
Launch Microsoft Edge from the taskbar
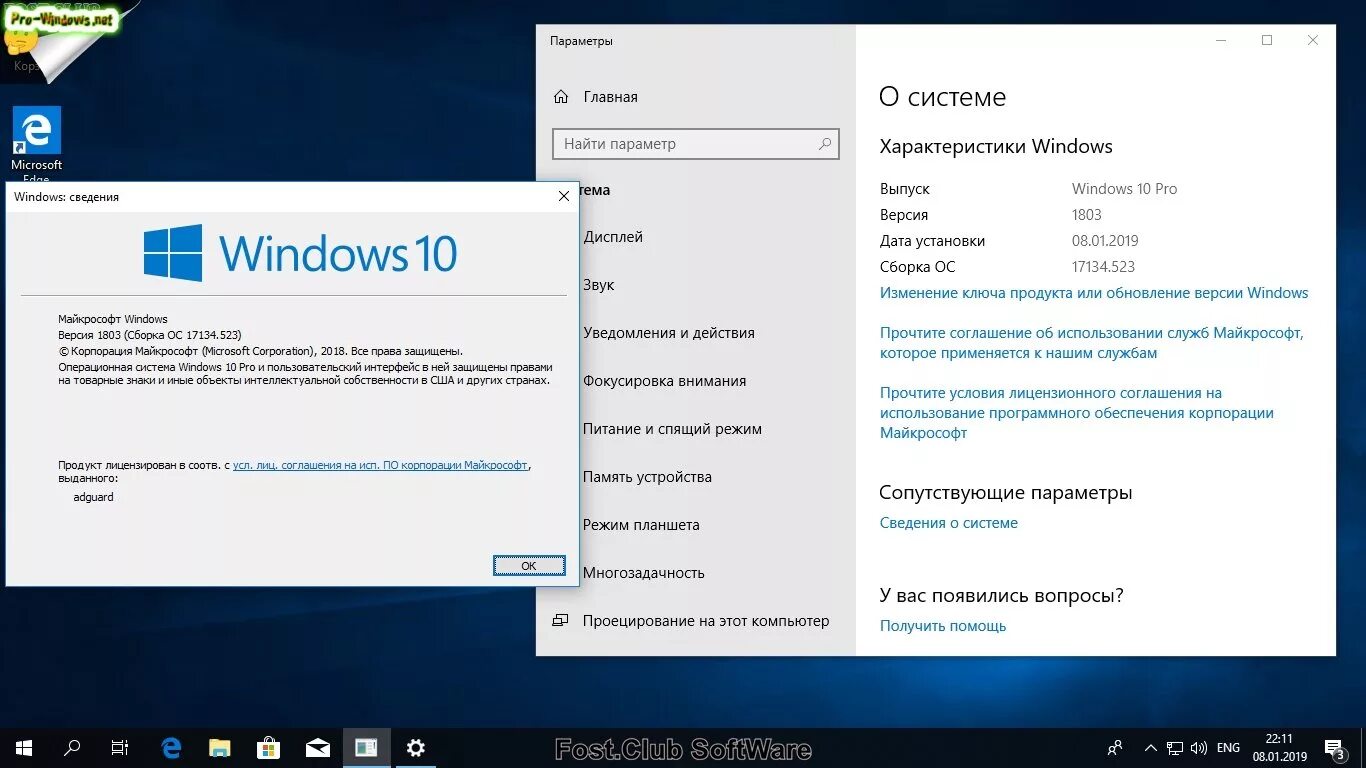pyautogui.click(x=171, y=747)
